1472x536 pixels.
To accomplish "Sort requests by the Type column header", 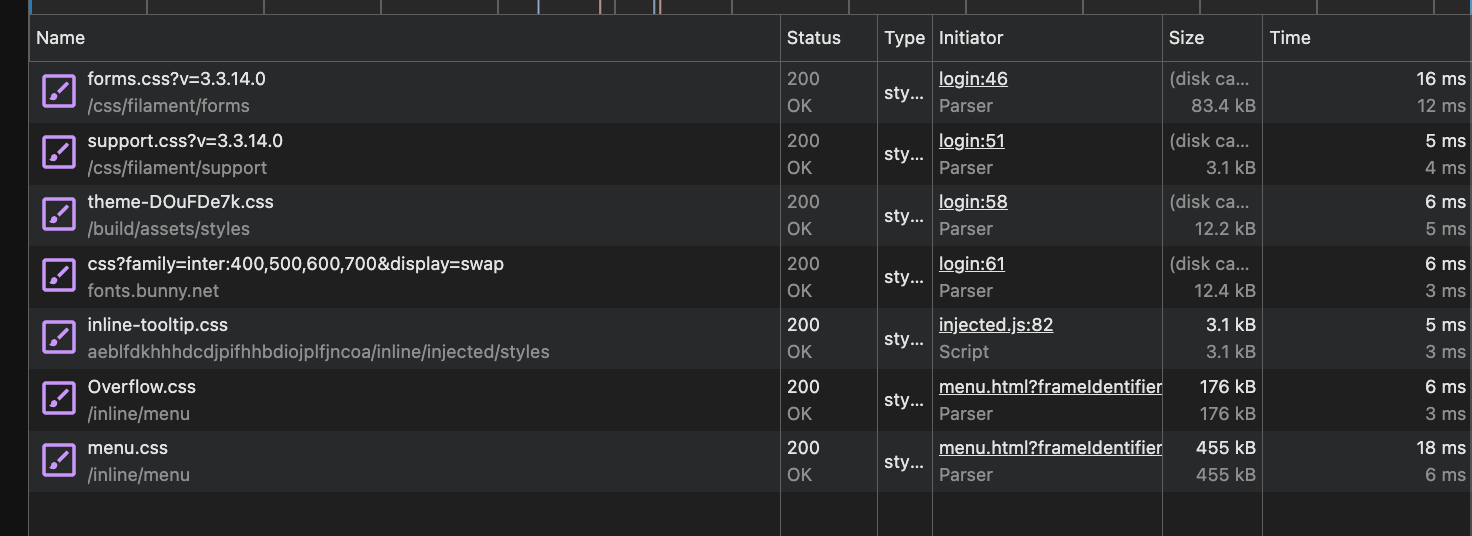I will pyautogui.click(x=904, y=38).
